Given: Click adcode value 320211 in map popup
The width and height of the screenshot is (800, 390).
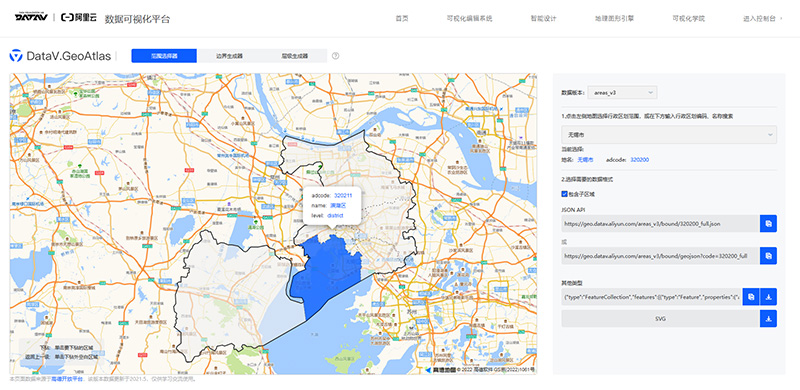Looking at the screenshot, I should [343, 196].
